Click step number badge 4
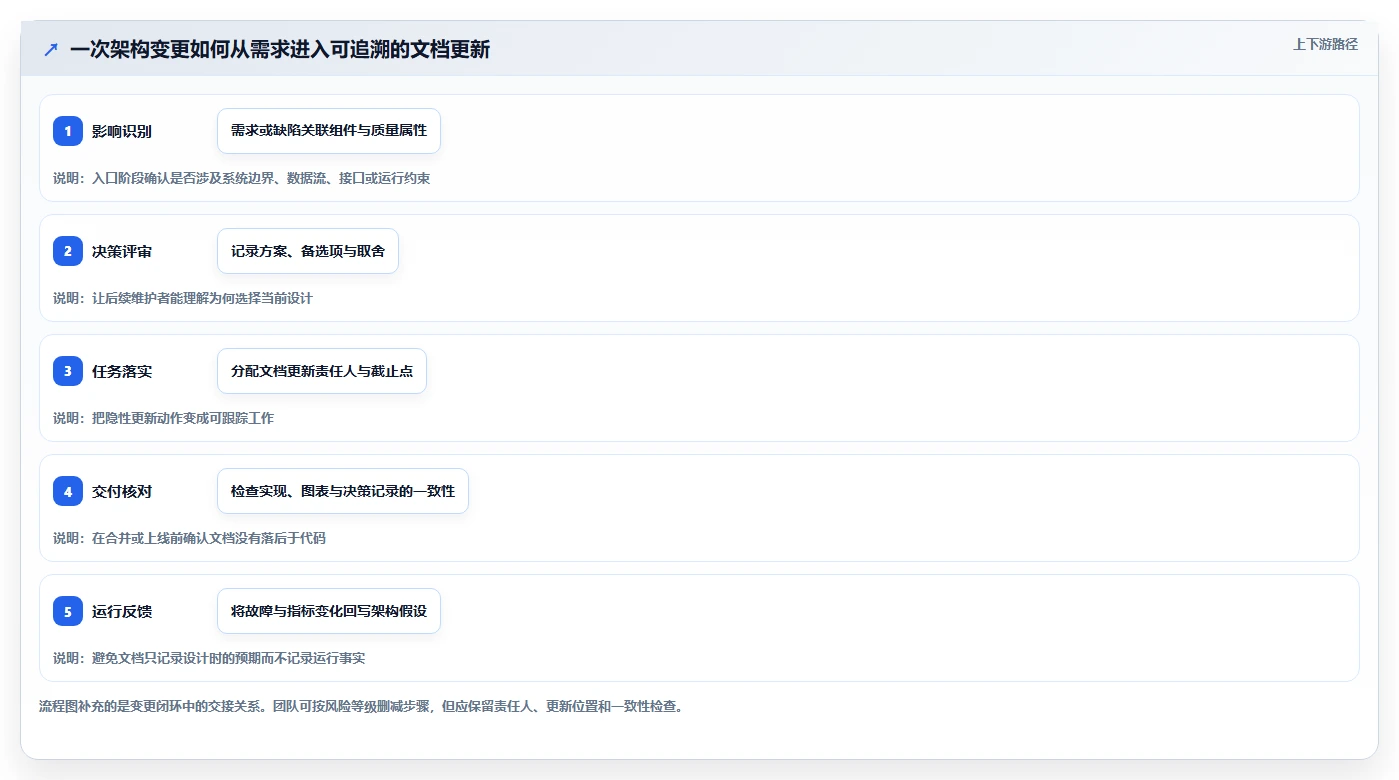This screenshot has height=780, width=1399. click(68, 491)
